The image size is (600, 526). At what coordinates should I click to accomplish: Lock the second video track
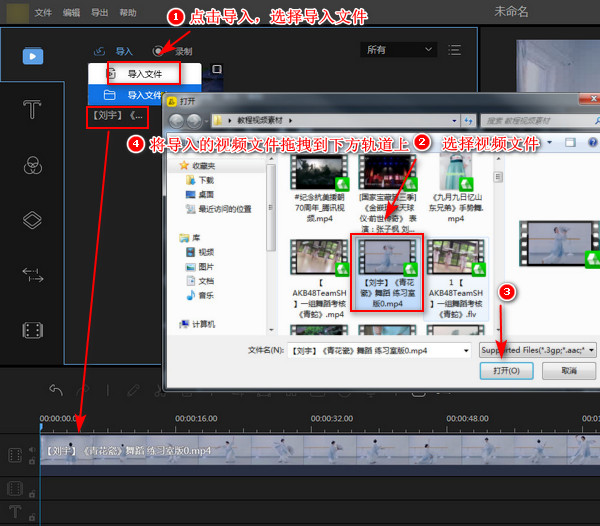(x=32, y=494)
